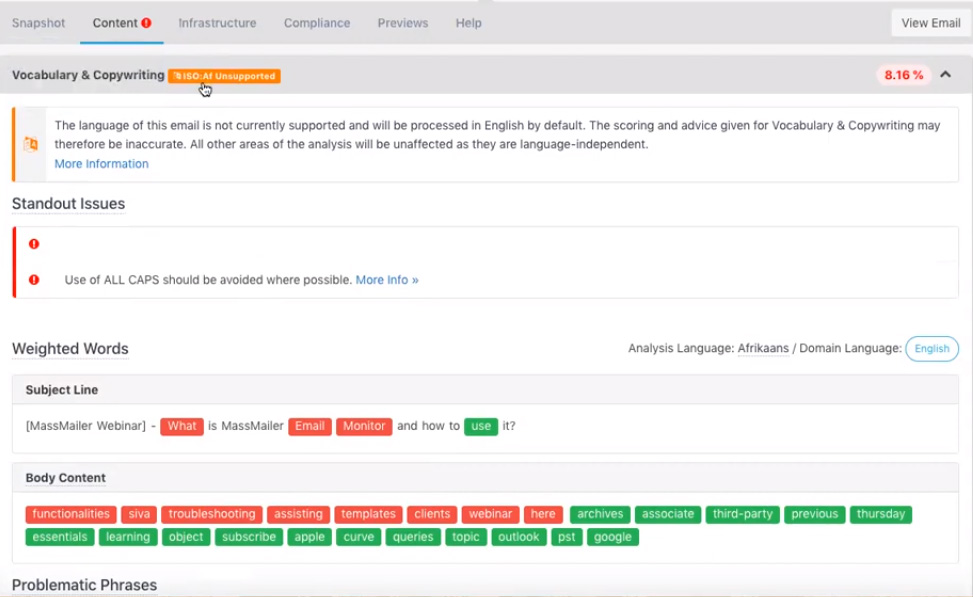973x597 pixels.
Task: Click the 'webinar' word tag
Action: click(x=490, y=514)
